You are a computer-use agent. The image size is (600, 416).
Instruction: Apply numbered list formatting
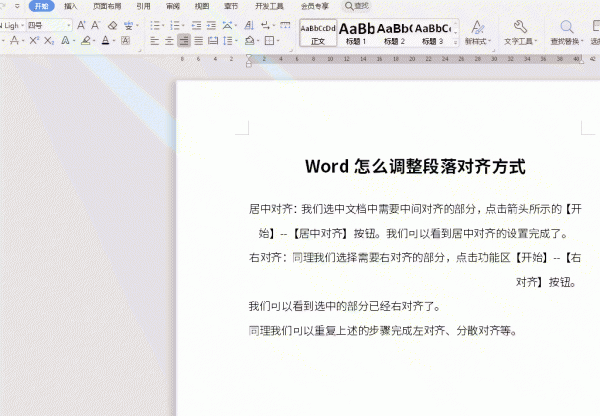174,26
